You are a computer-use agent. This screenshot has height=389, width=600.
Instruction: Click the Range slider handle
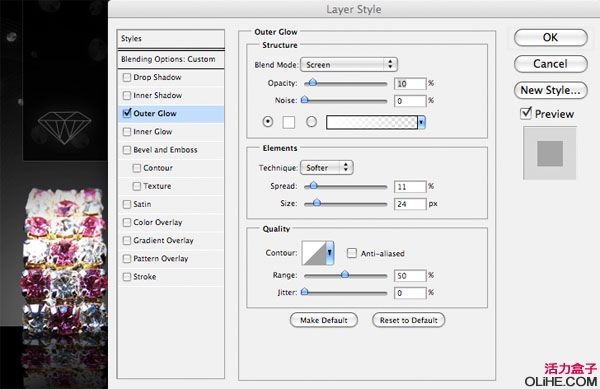click(x=345, y=274)
